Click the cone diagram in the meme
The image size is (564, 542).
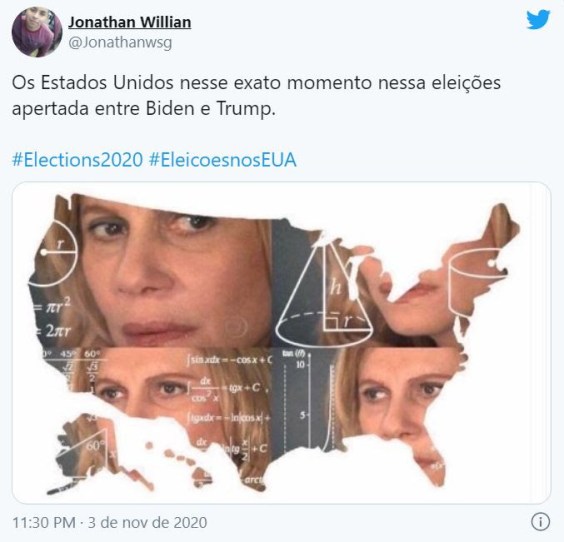point(324,293)
